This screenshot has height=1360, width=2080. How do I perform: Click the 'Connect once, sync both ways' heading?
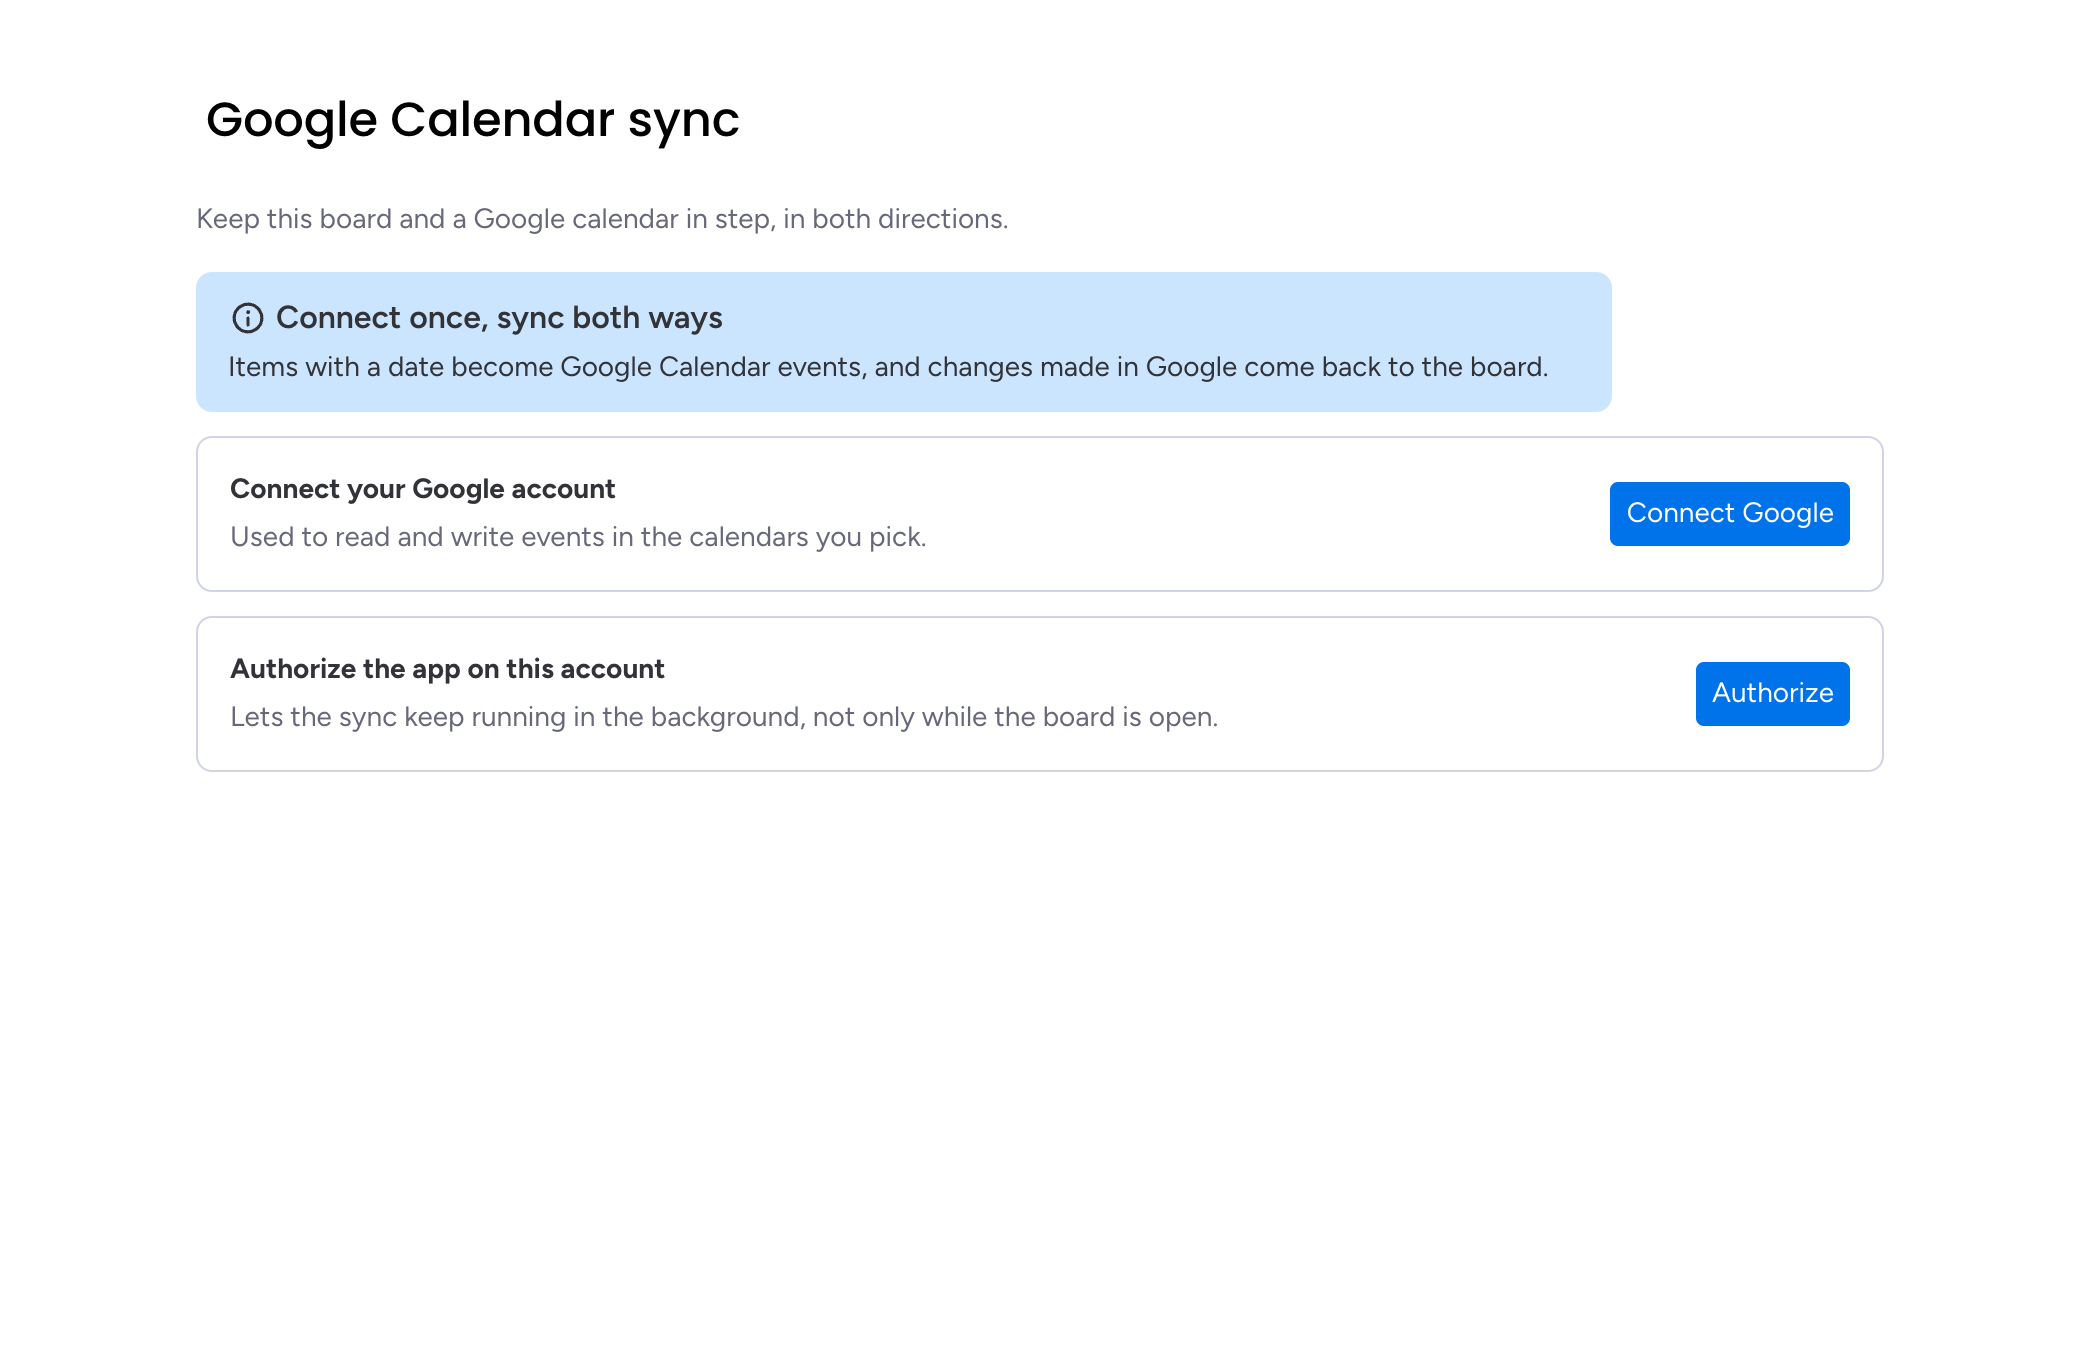499,318
